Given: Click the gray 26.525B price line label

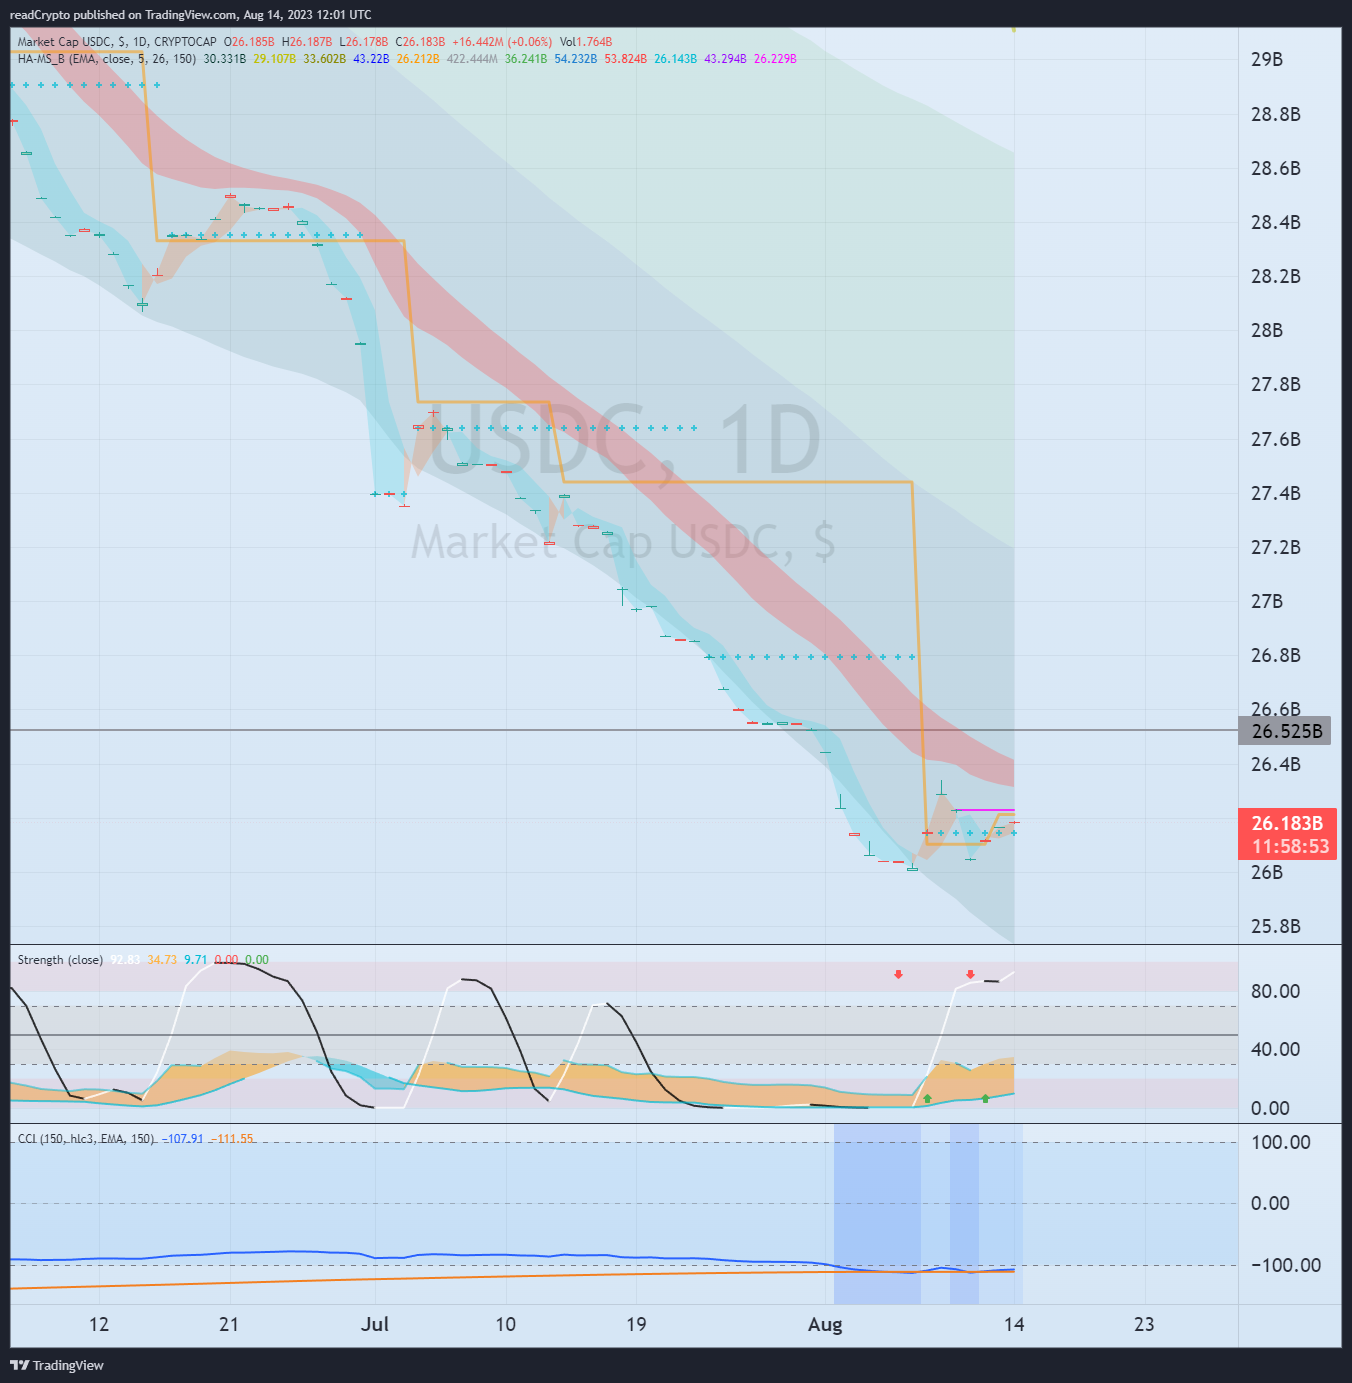Looking at the screenshot, I should click(x=1287, y=731).
